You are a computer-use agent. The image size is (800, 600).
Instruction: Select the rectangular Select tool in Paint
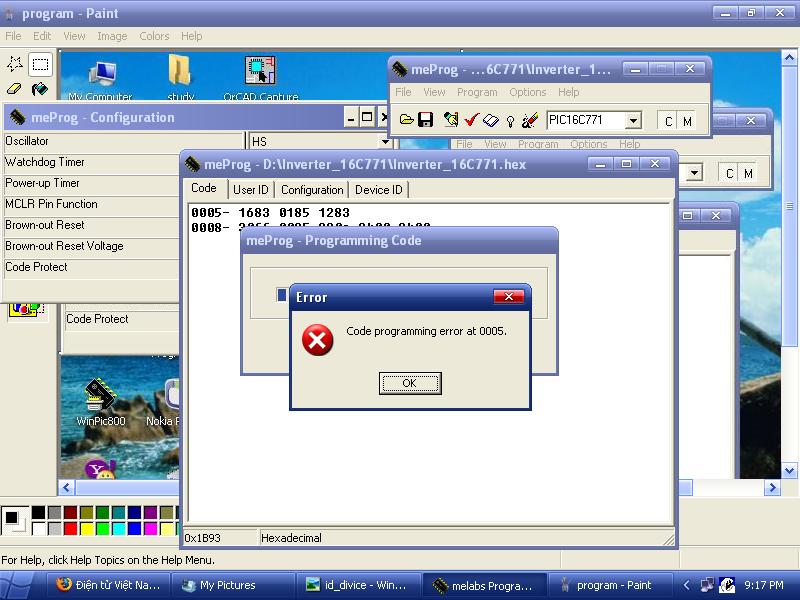coord(40,64)
